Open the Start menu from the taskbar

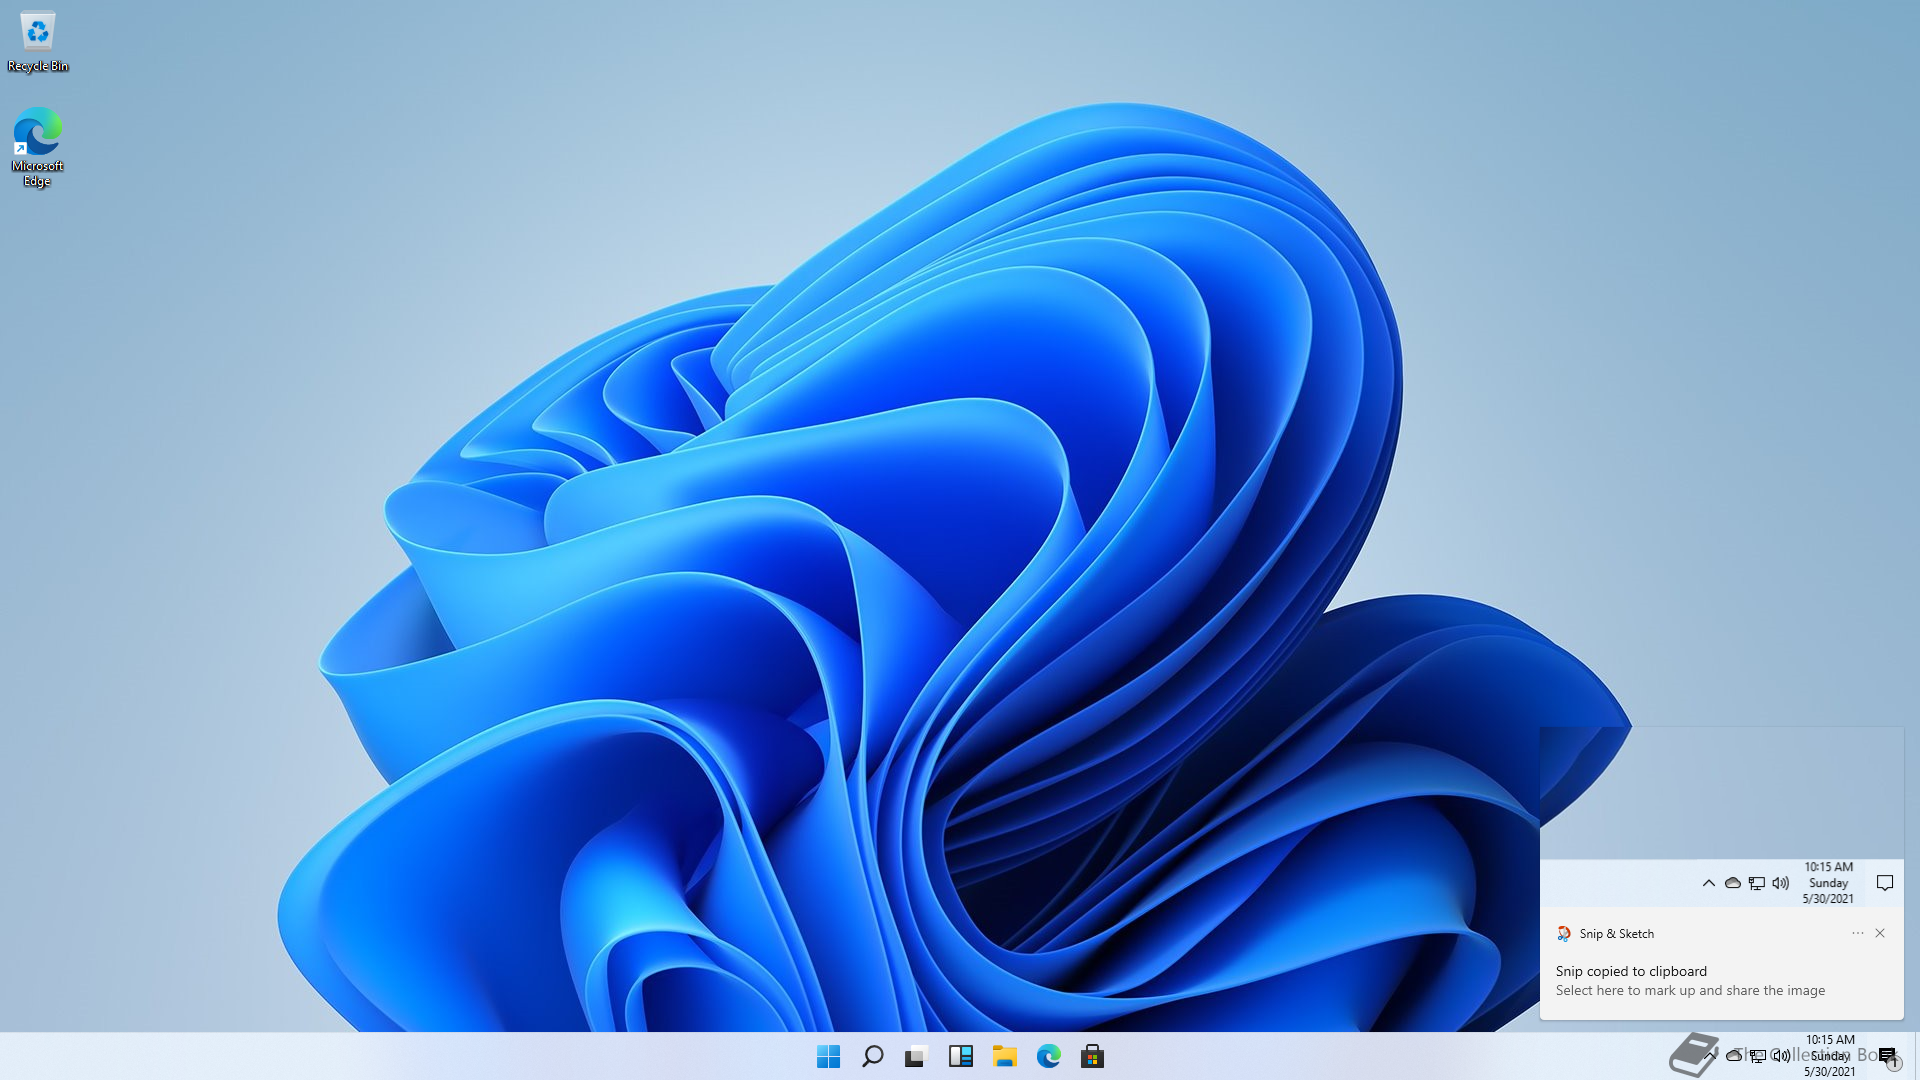tap(828, 1056)
